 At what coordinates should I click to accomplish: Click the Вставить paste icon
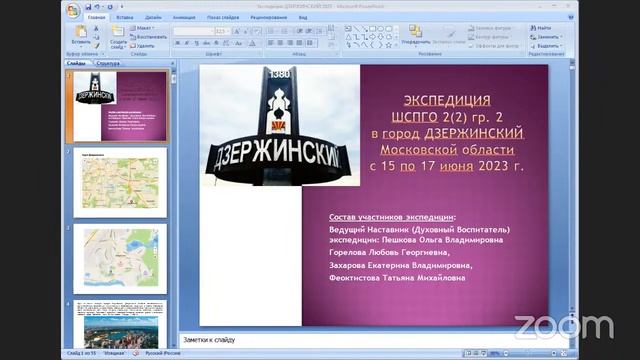click(81, 32)
